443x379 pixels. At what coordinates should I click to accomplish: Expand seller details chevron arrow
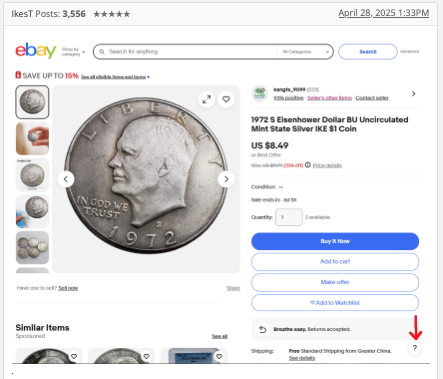pos(414,94)
